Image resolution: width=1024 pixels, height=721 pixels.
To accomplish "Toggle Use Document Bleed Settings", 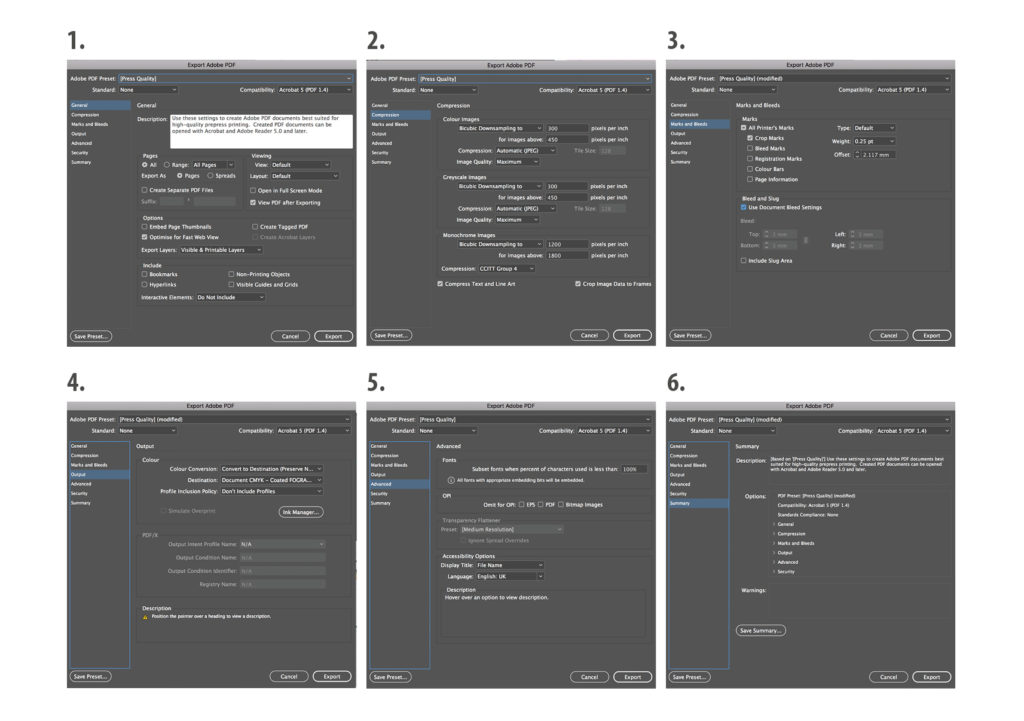I will coord(743,208).
